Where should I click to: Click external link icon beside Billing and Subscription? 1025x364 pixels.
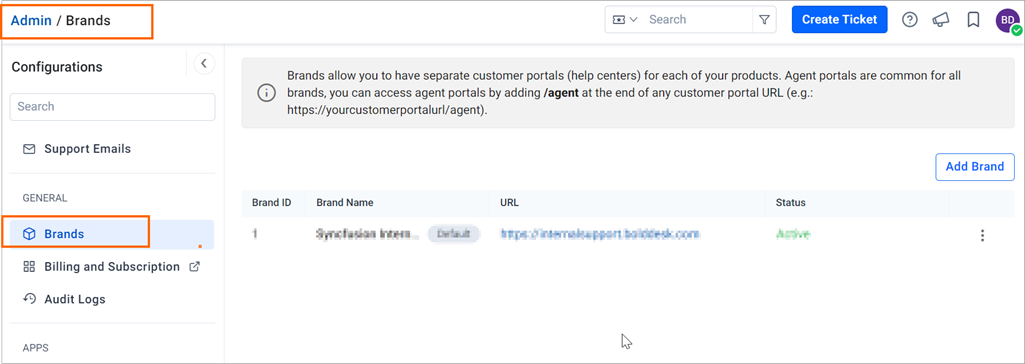[x=194, y=267]
